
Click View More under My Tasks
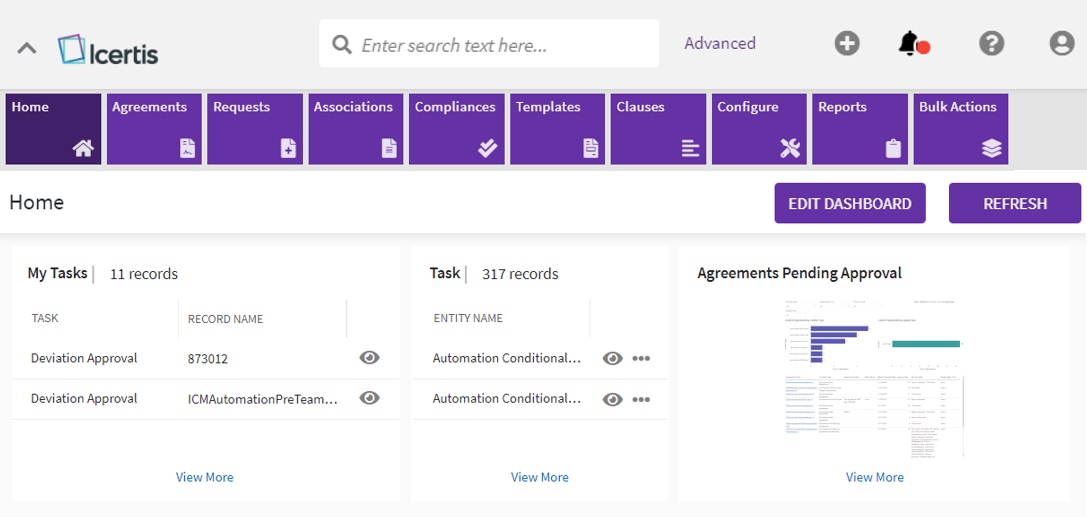tap(204, 477)
